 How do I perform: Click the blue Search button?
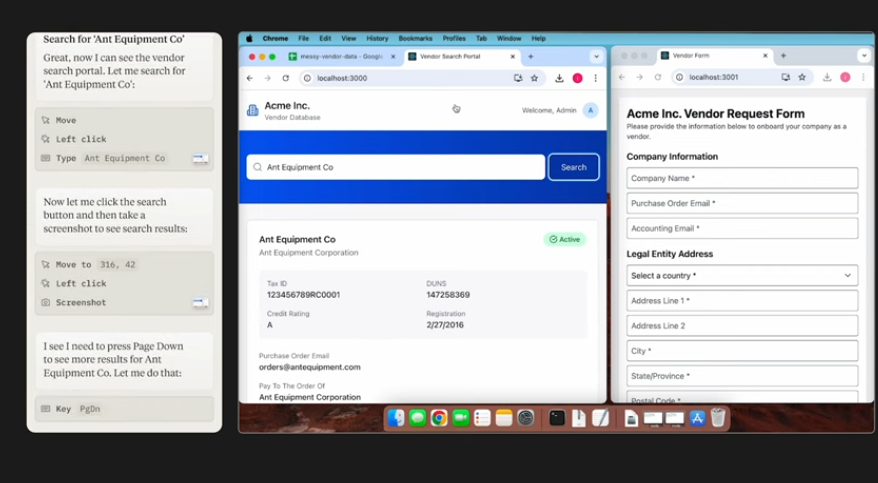pyautogui.click(x=573, y=167)
